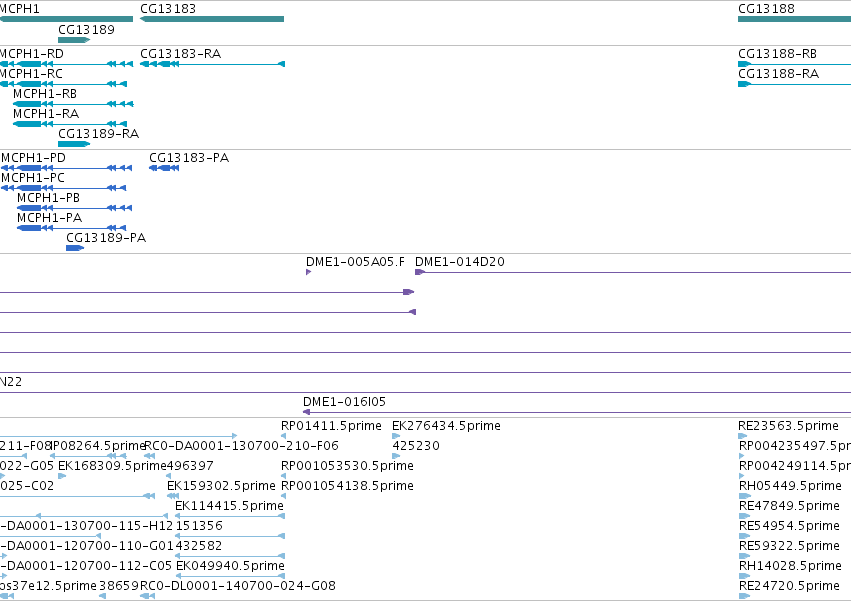Viewport: 851px width, 601px height.
Task: Click the 022-G05 EST label
Action: (x=27, y=466)
